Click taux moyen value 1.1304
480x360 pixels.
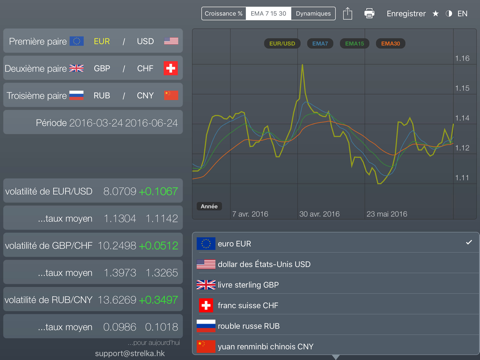pyautogui.click(x=120, y=219)
